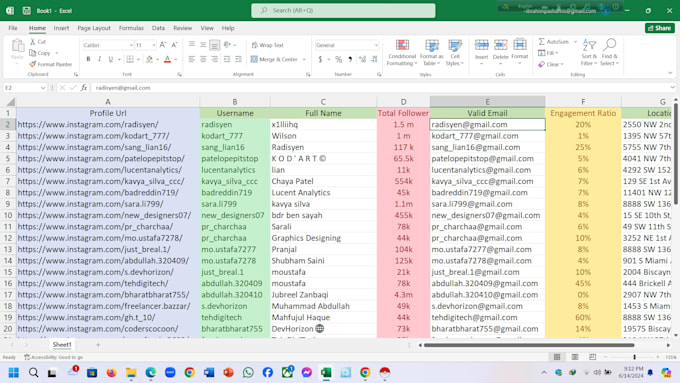Click the Search box in the title bar
The width and height of the screenshot is (680, 383).
click(x=343, y=10)
